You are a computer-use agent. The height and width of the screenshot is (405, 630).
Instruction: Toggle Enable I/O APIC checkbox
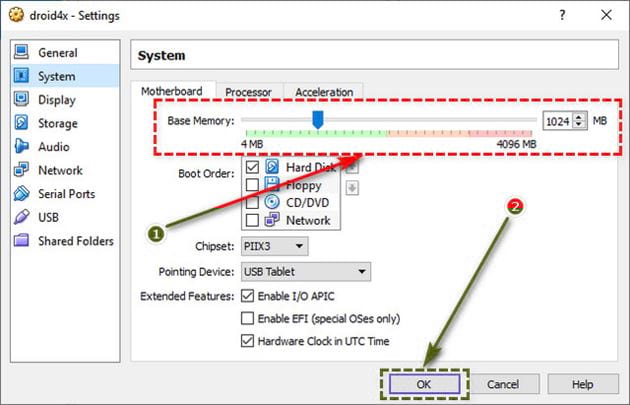pos(248,296)
